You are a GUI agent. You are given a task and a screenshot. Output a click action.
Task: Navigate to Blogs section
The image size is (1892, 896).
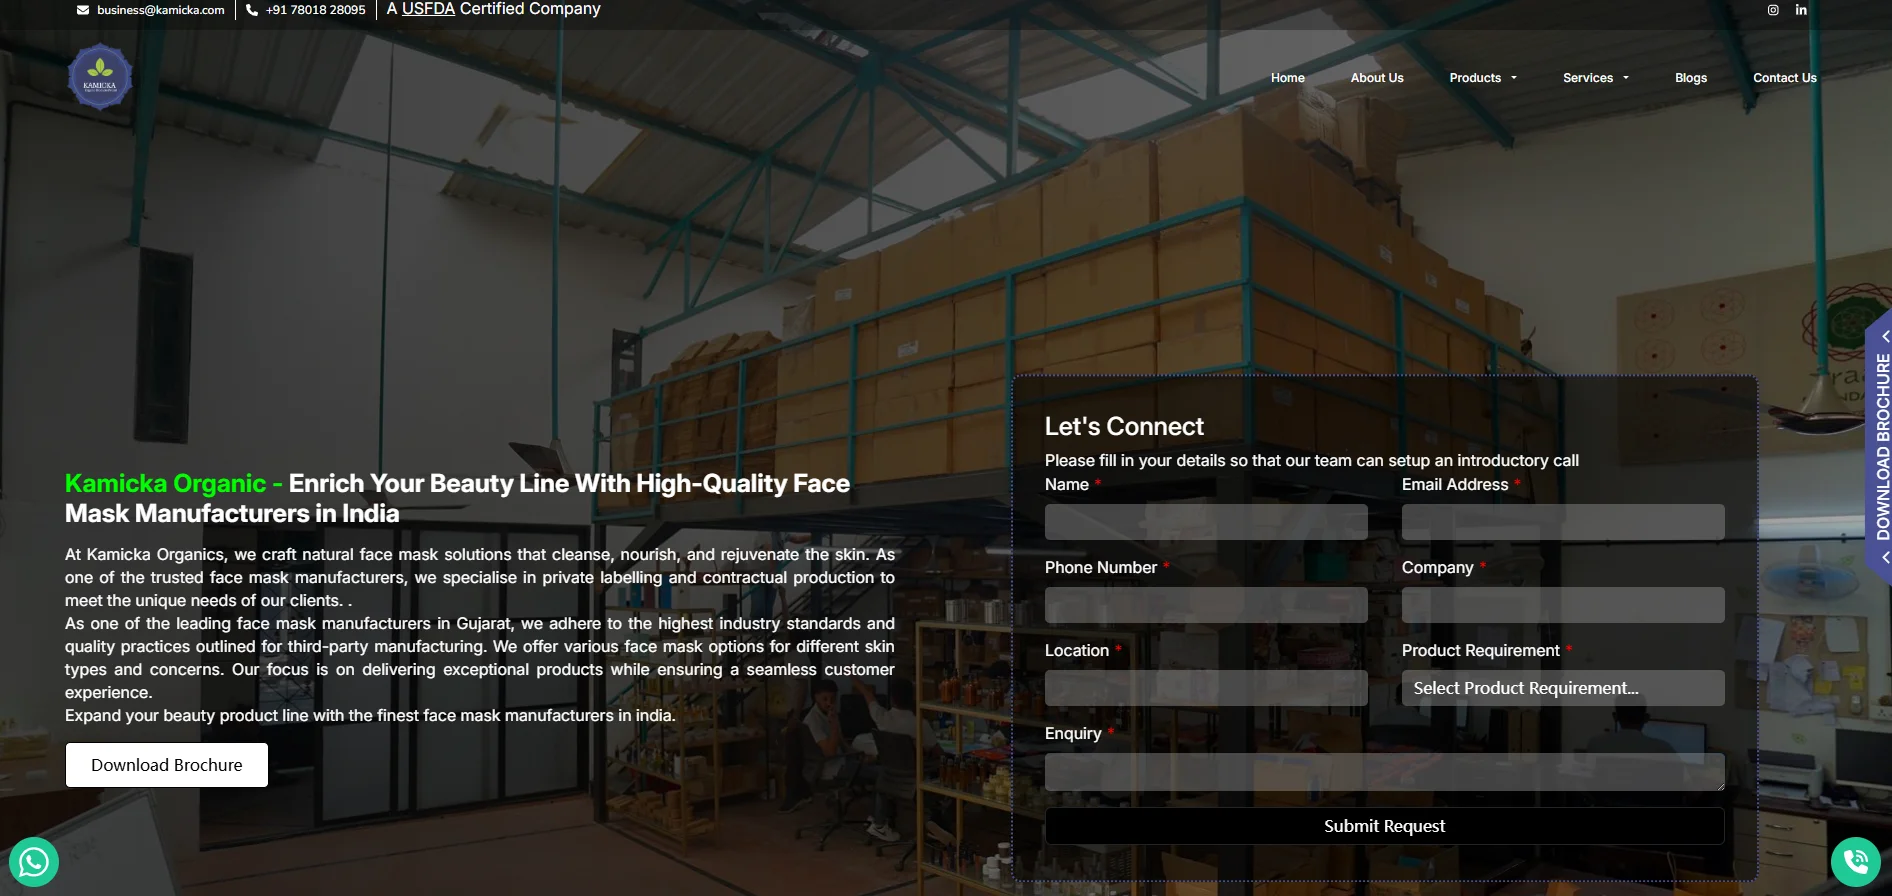pos(1690,78)
